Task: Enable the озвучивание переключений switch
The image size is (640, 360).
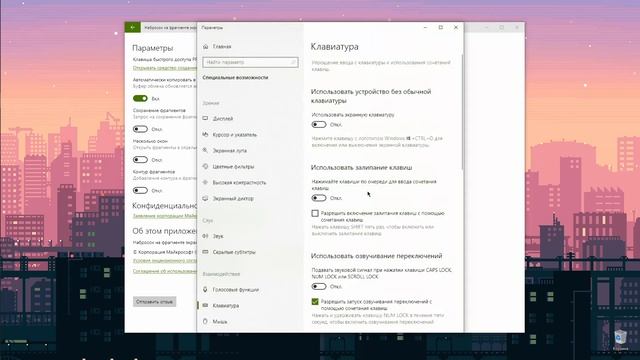Action: (319, 287)
